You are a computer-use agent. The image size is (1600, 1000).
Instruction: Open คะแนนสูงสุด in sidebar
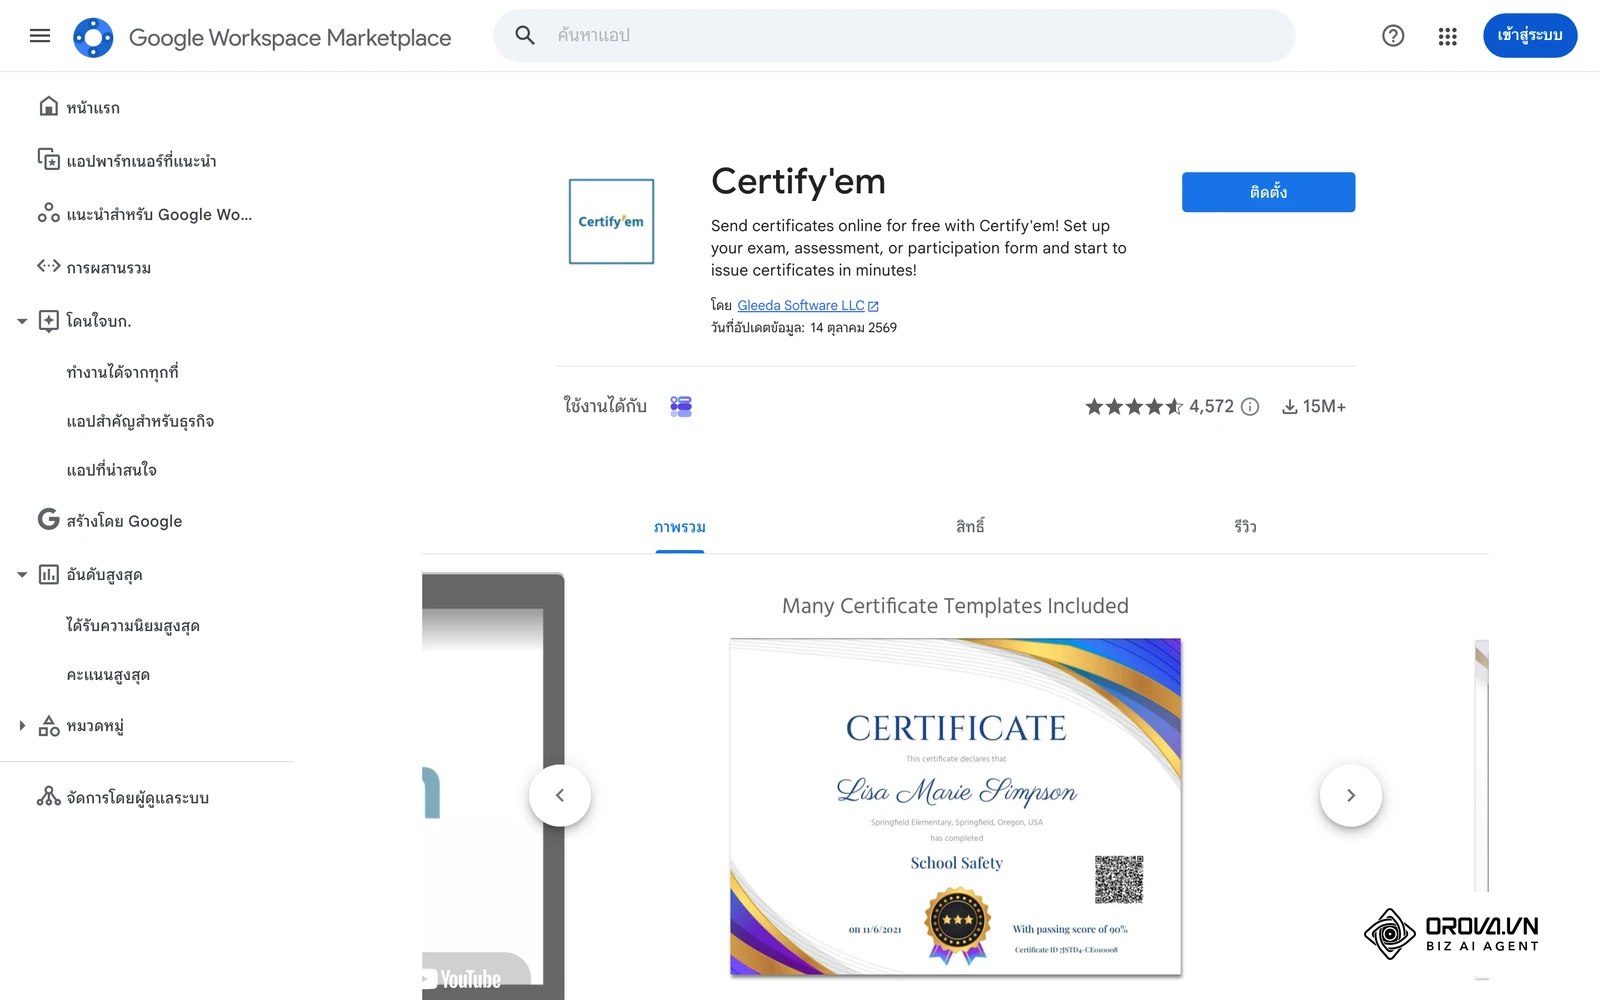(108, 675)
